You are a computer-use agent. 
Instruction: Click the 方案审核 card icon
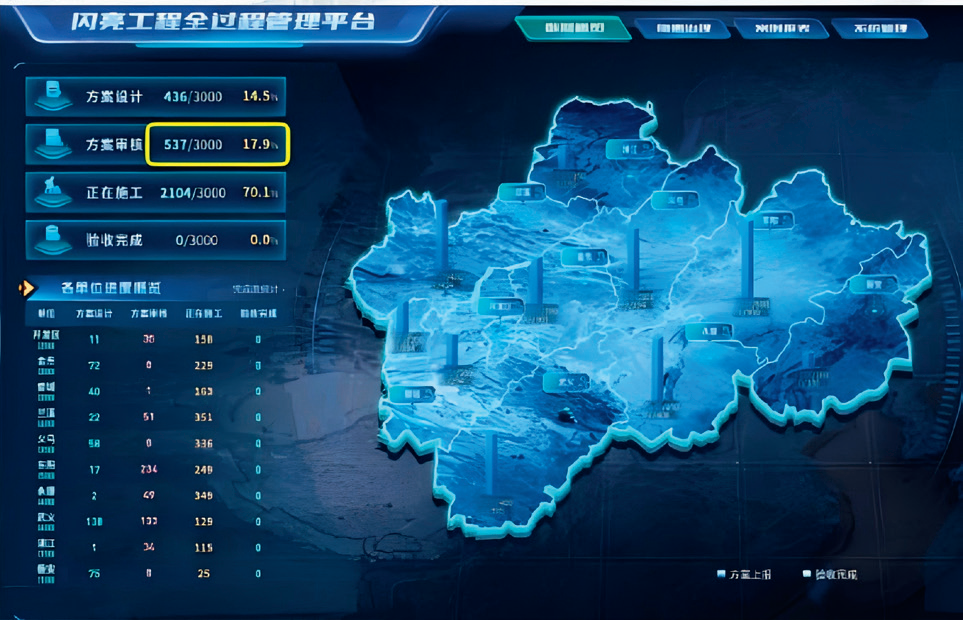pyautogui.click(x=47, y=144)
